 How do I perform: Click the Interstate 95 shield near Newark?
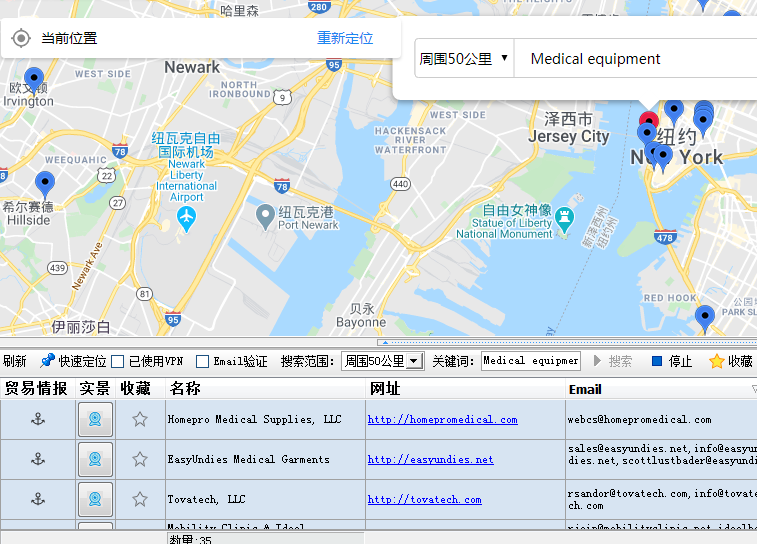click(x=333, y=65)
